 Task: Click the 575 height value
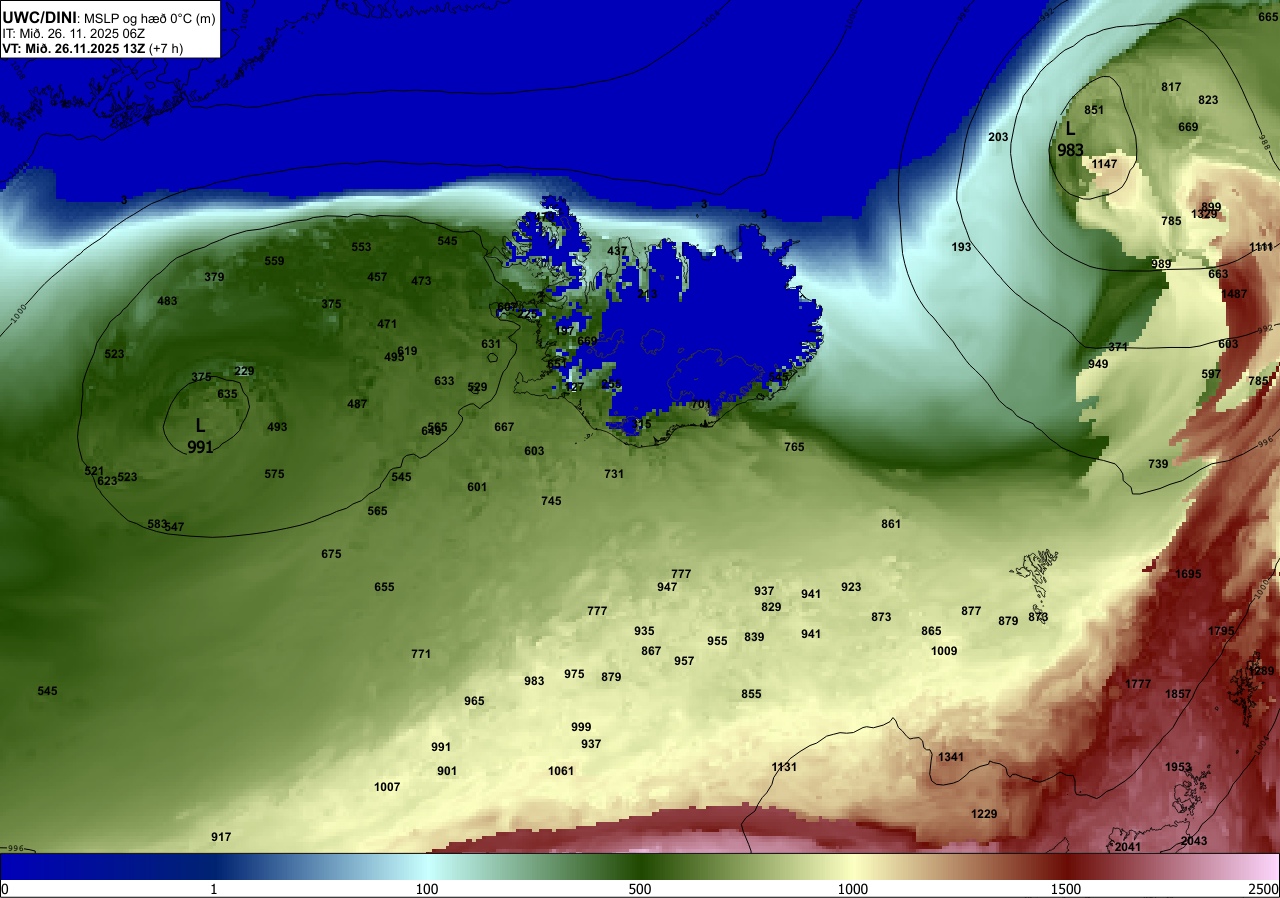point(274,474)
